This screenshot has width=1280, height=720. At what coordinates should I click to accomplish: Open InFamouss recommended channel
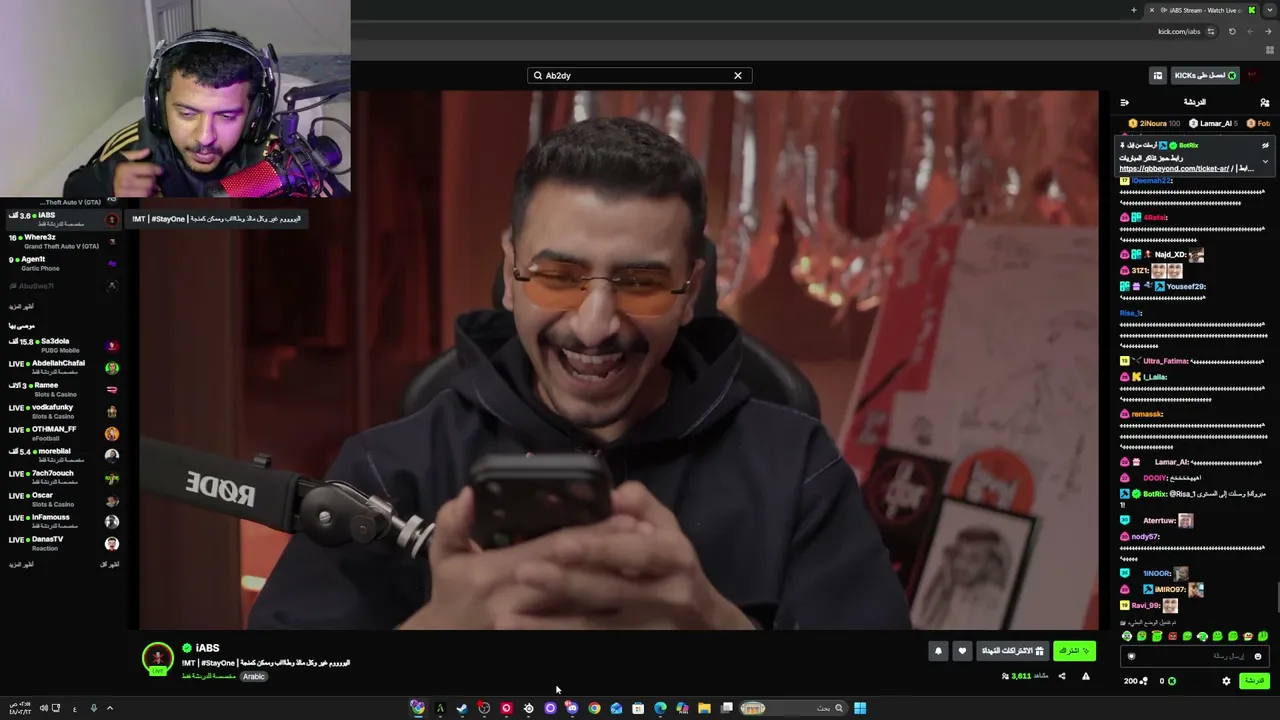click(62, 521)
